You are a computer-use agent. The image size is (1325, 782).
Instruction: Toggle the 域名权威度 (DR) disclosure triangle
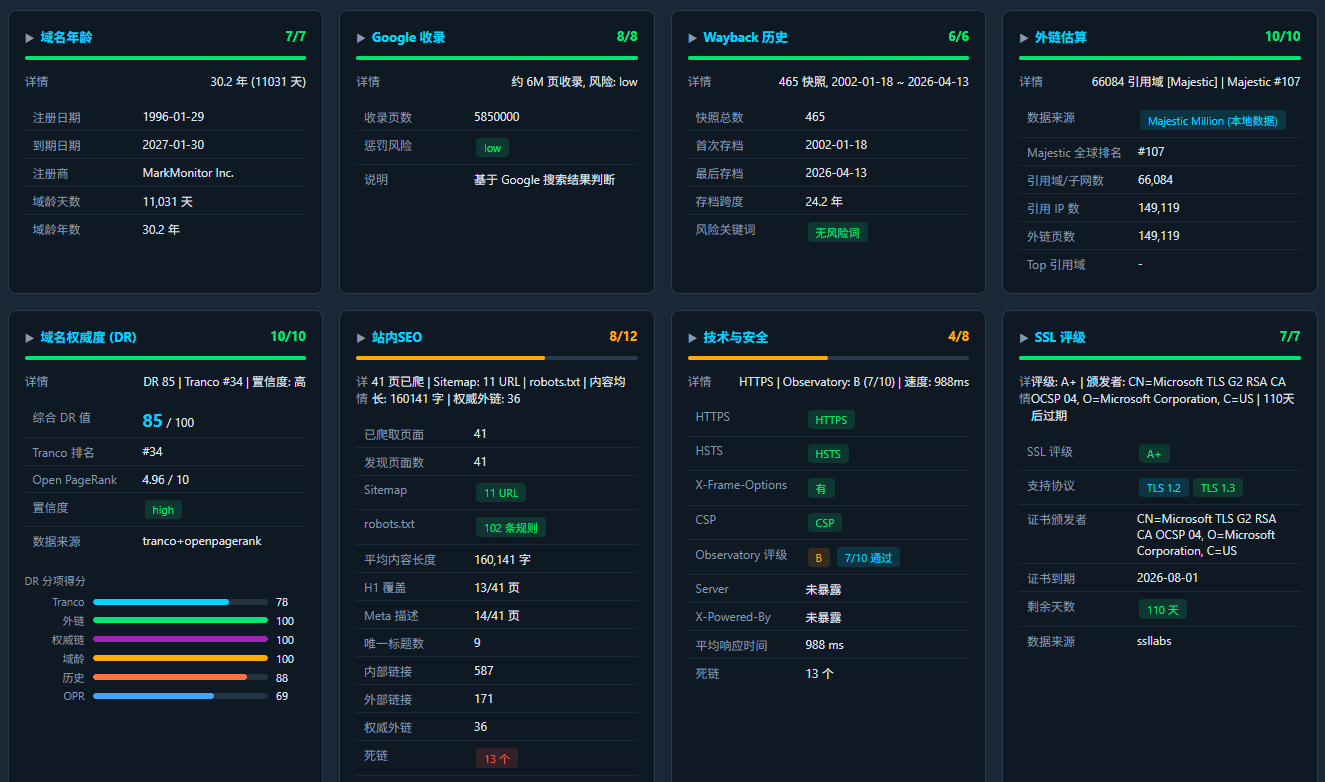point(30,338)
